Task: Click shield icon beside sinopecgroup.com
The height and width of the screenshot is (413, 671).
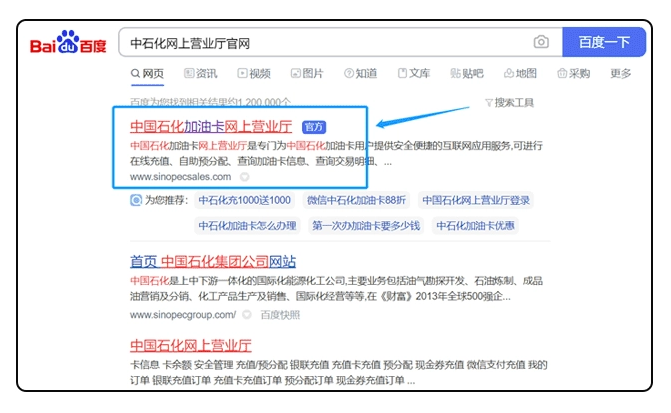Action: 247,315
